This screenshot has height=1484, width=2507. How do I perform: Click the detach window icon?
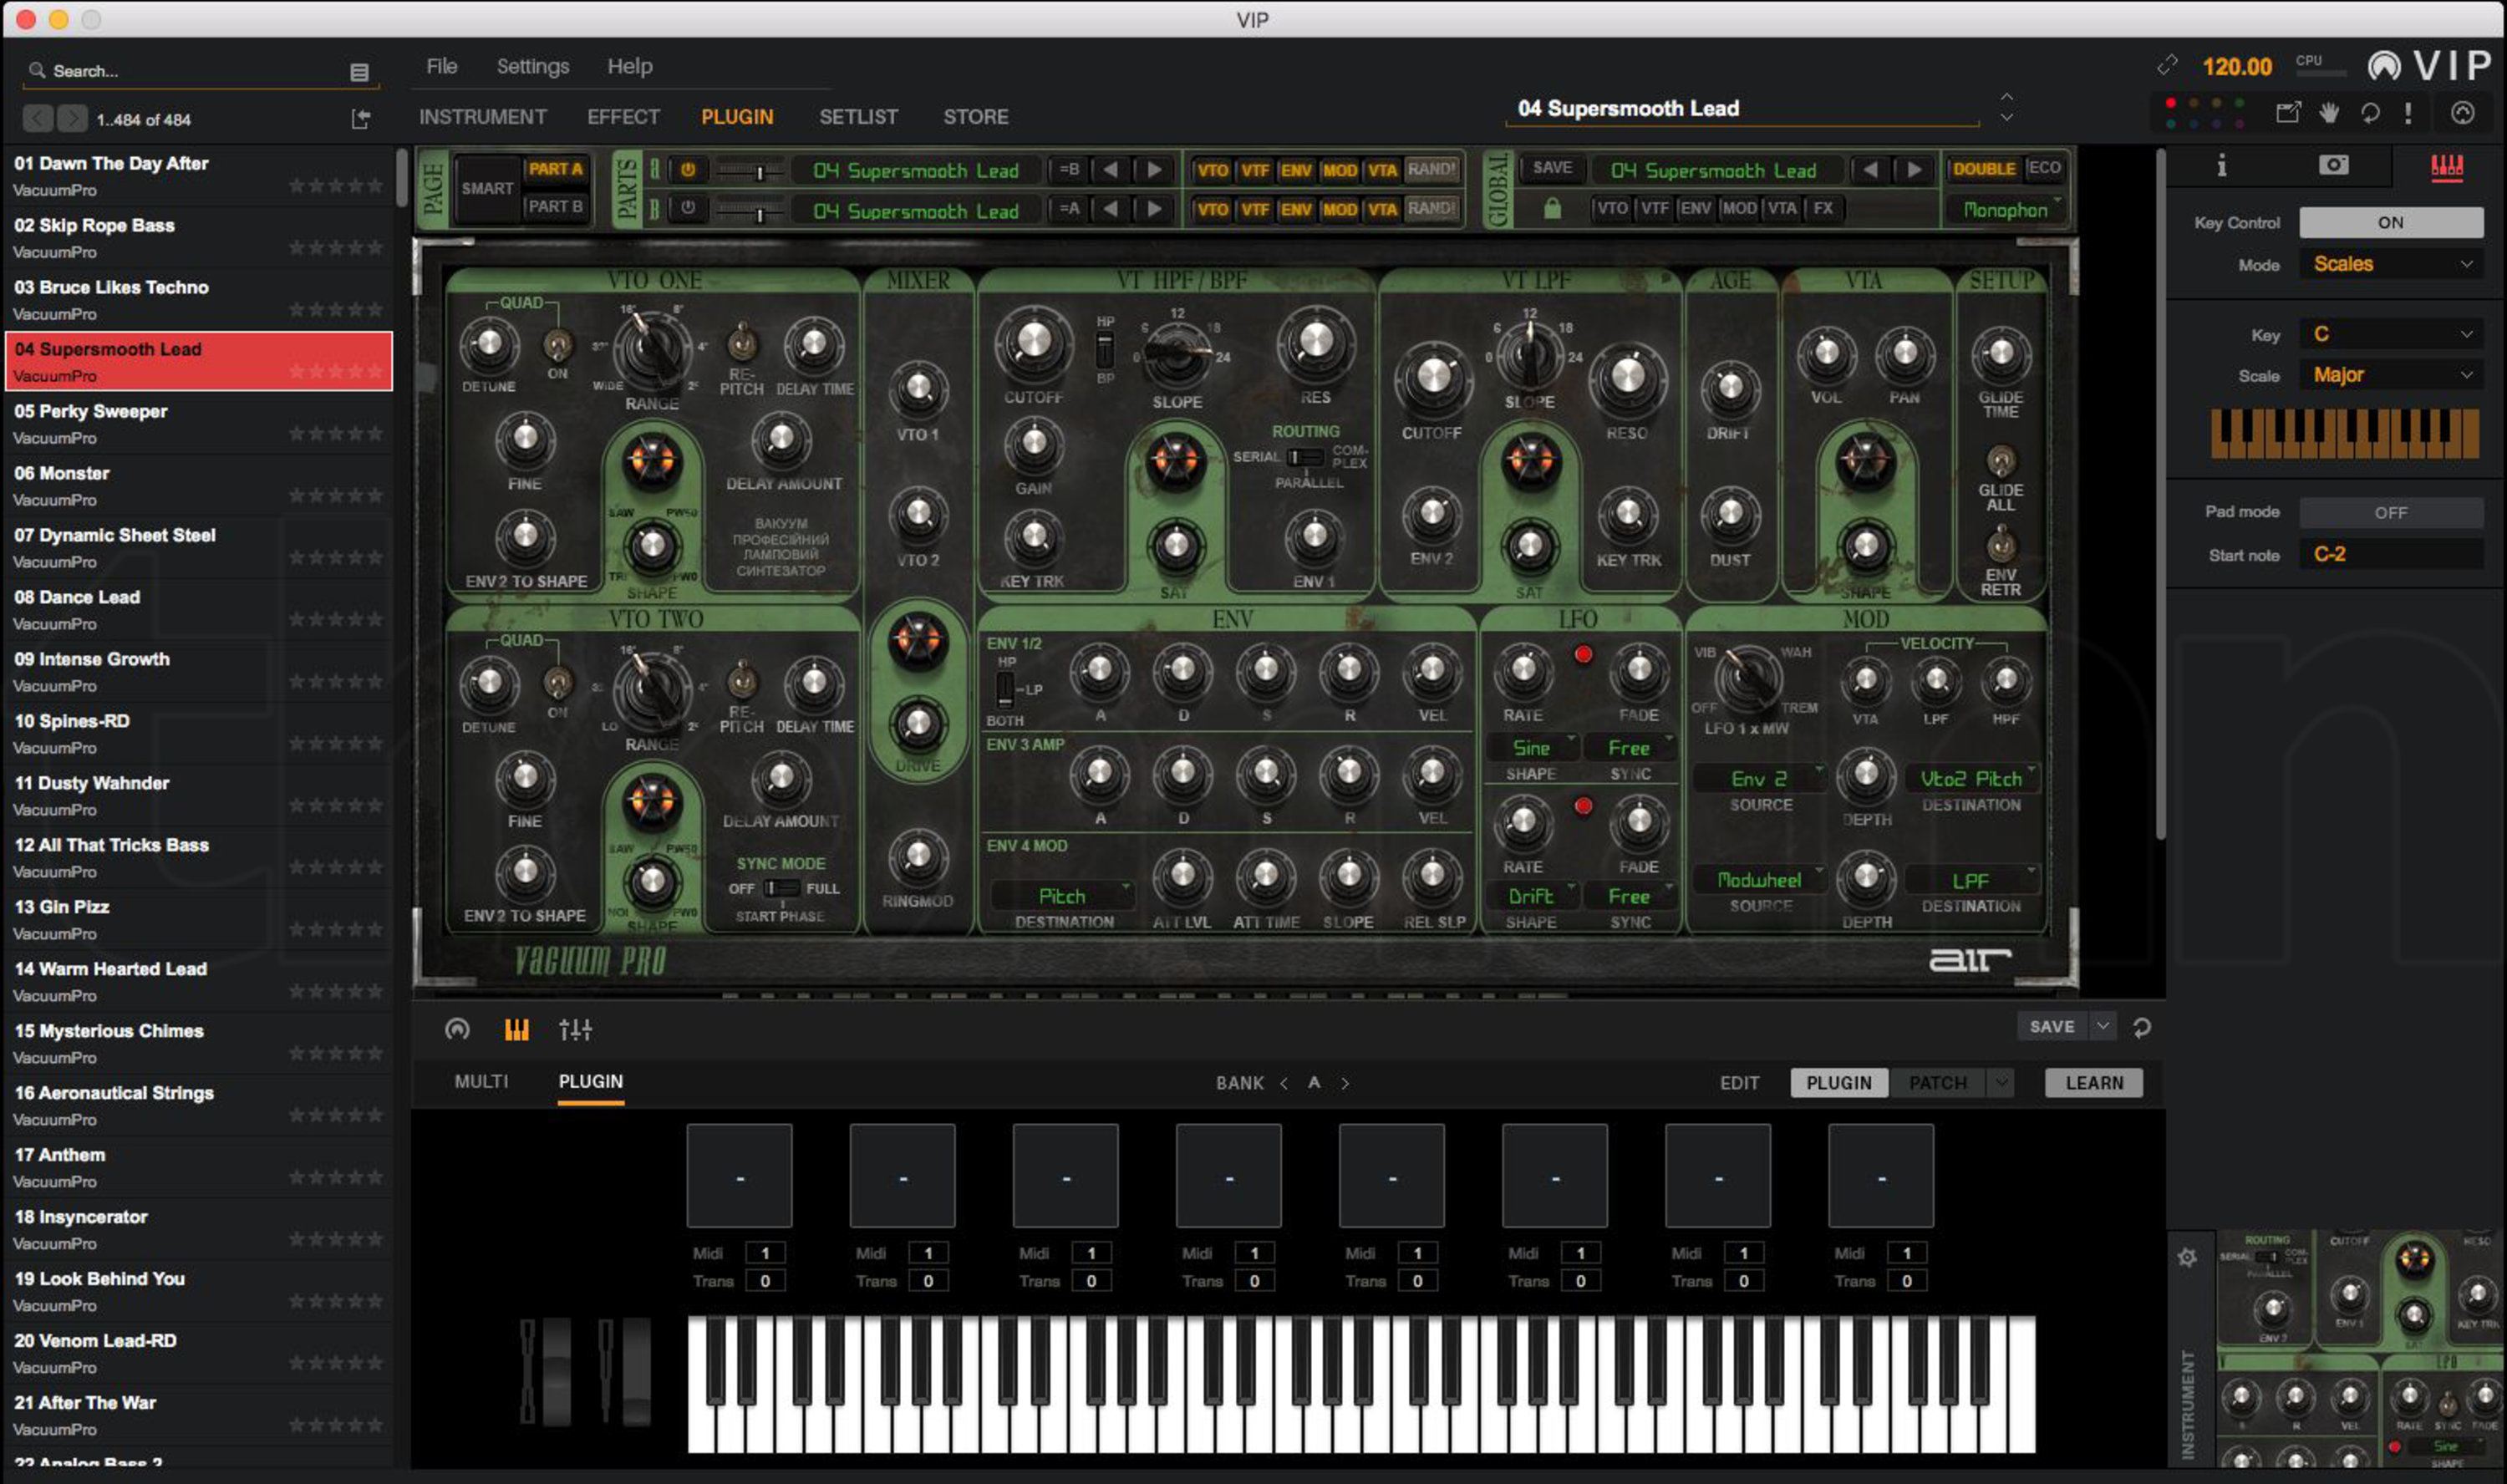pyautogui.click(x=2287, y=113)
